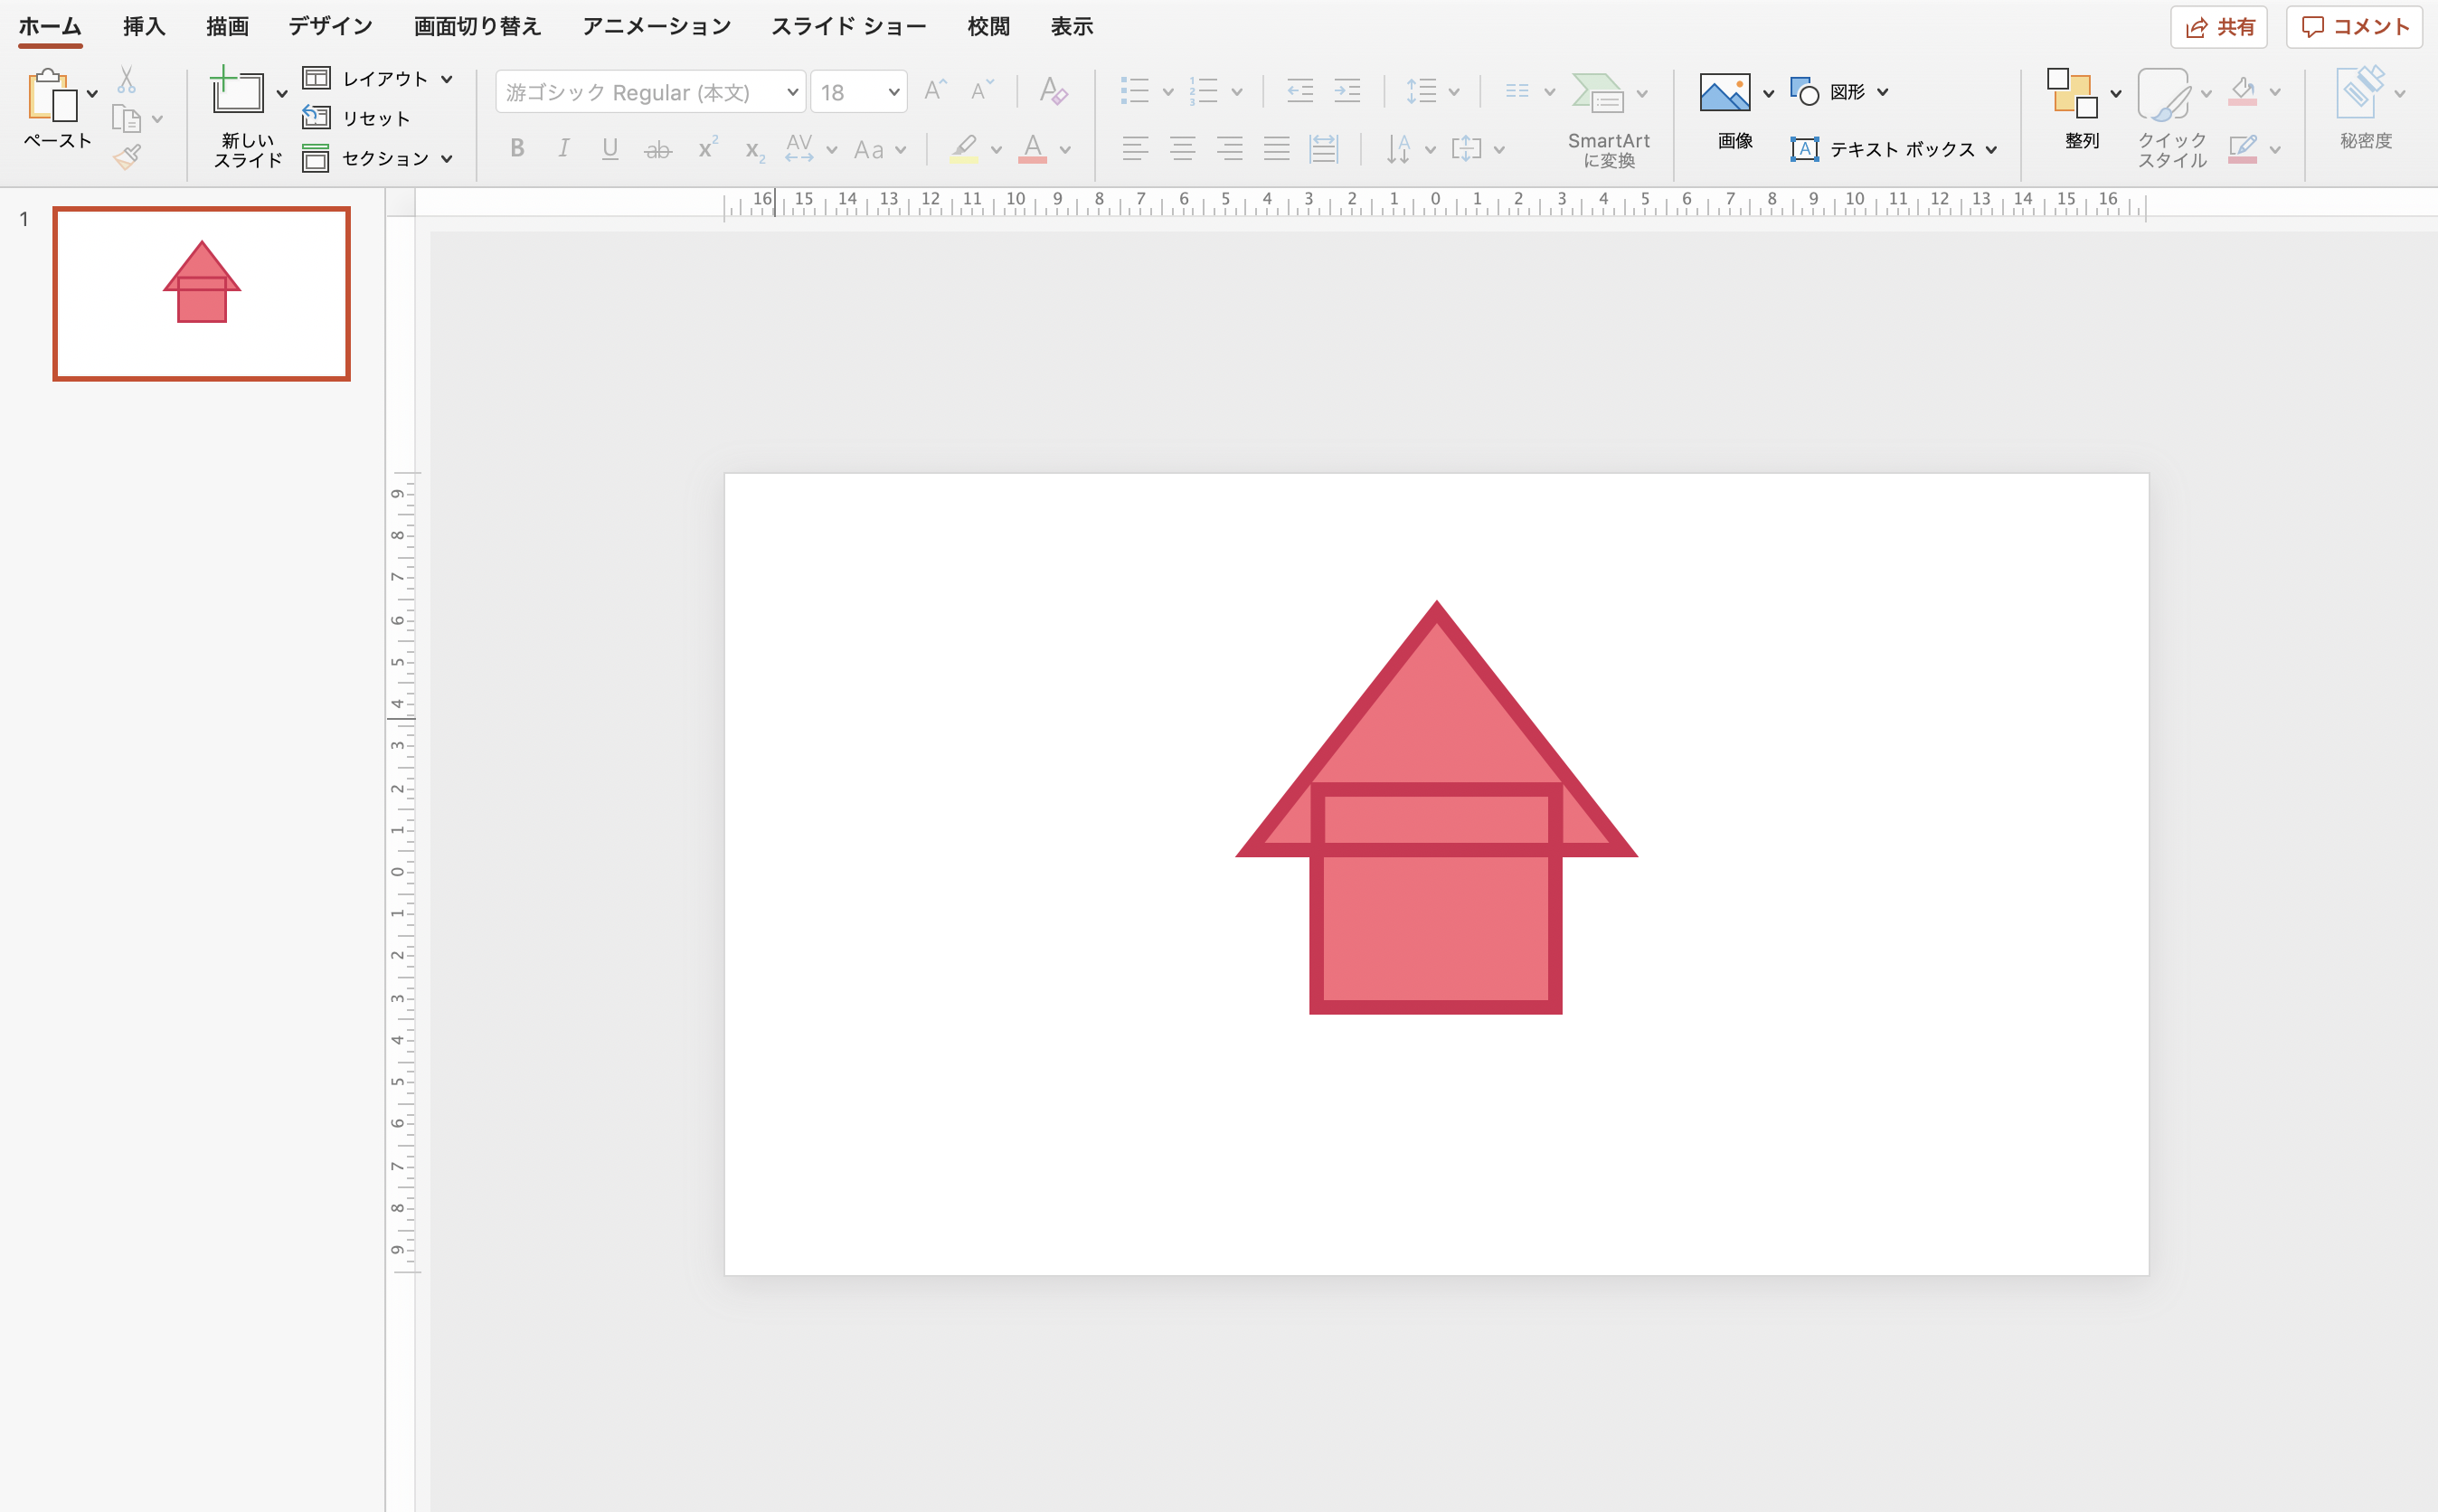2438x1512 pixels.
Task: Switch to the 画面切り替え tab
Action: click(x=477, y=26)
